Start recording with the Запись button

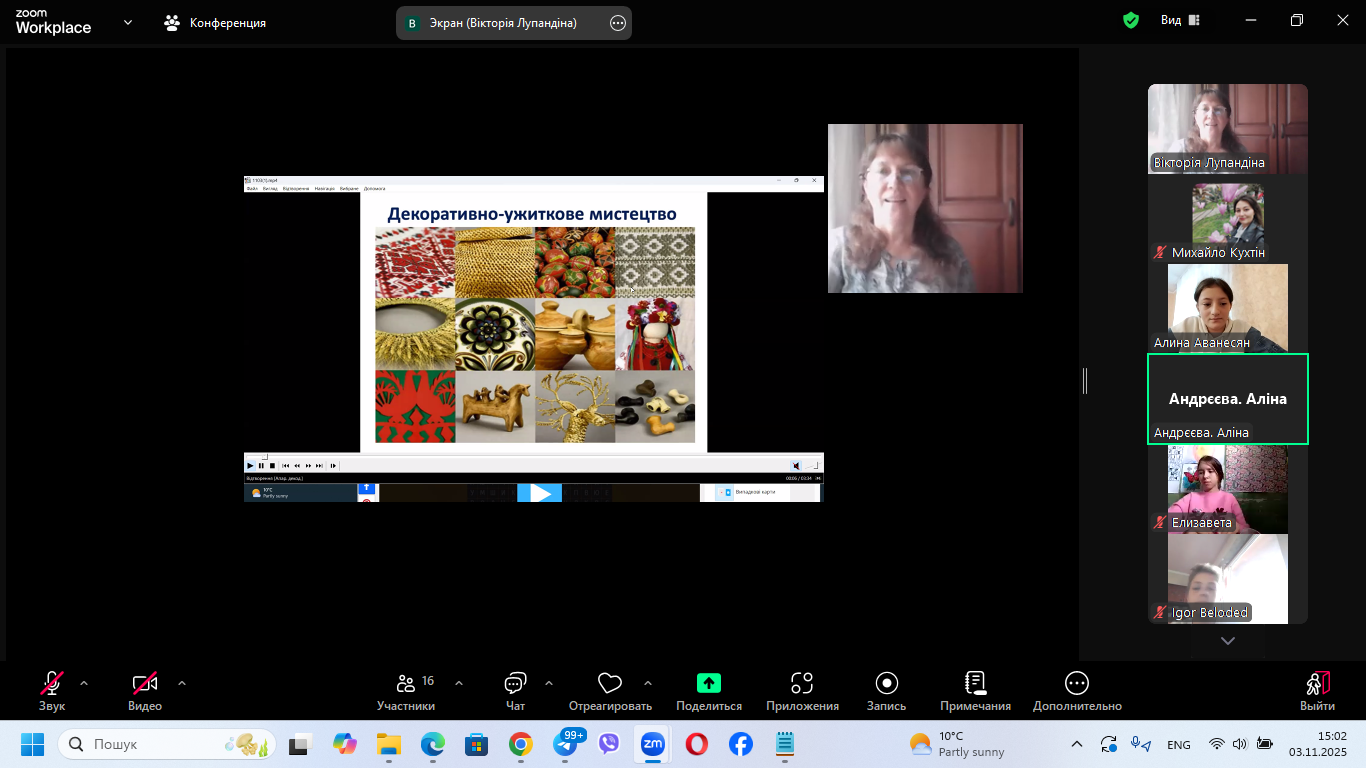[x=886, y=690]
